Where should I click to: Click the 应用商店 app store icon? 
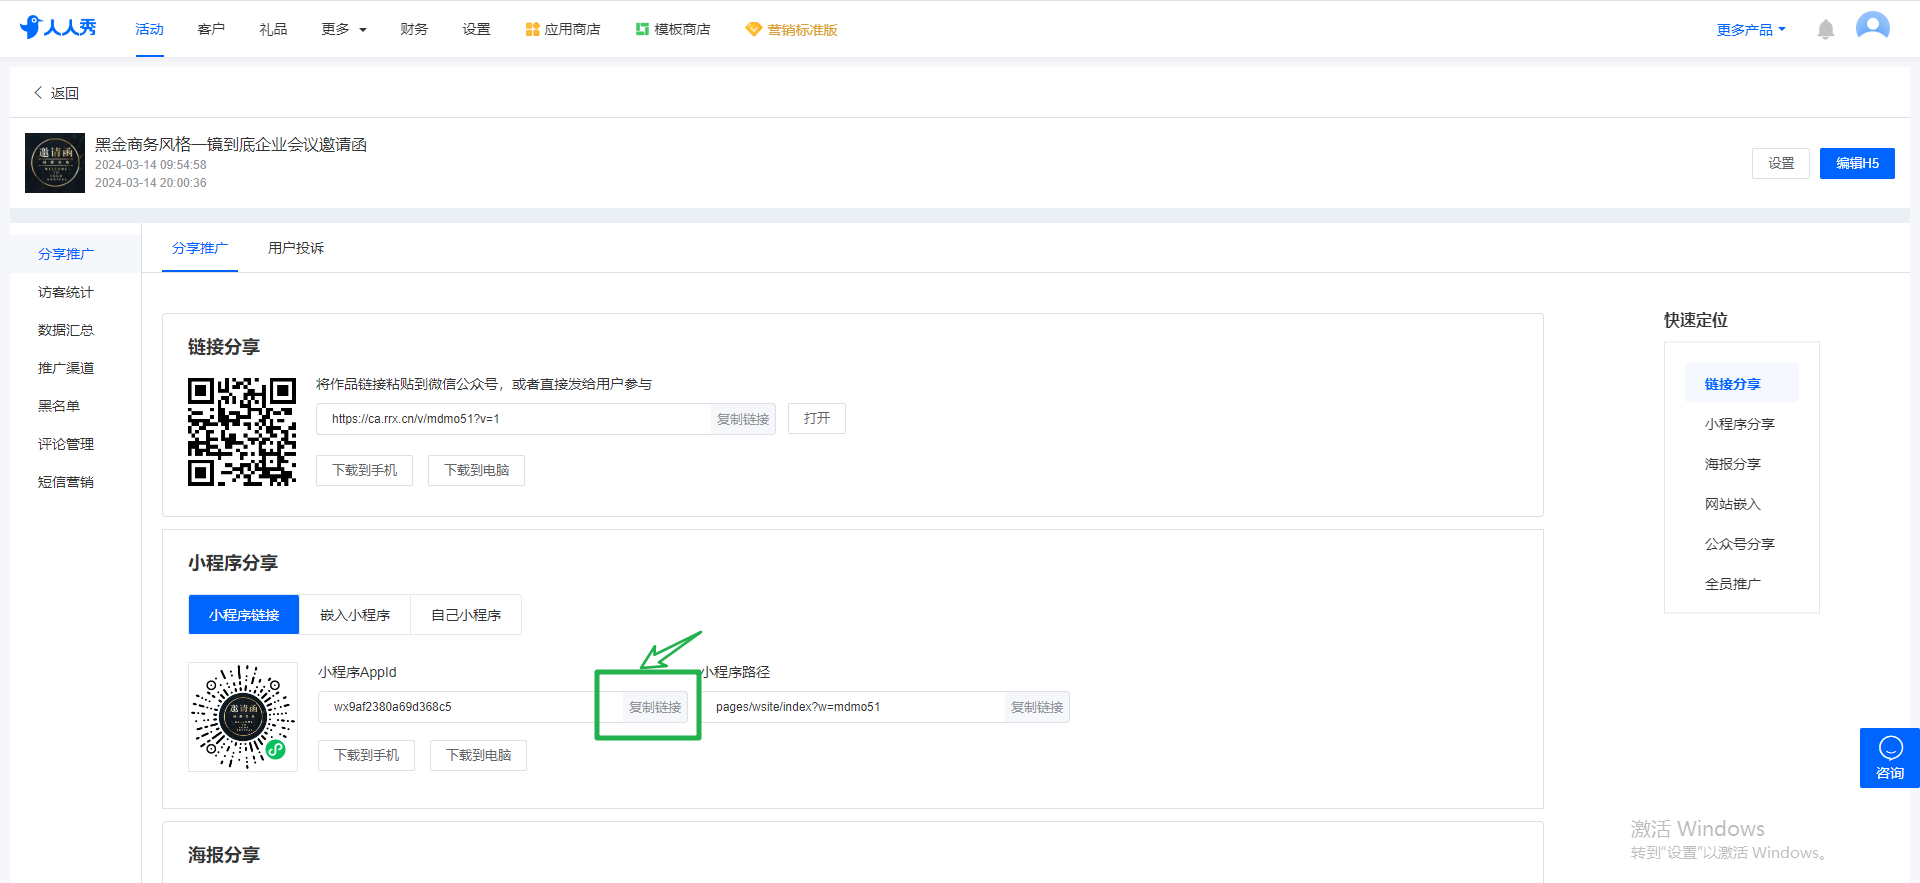click(532, 30)
